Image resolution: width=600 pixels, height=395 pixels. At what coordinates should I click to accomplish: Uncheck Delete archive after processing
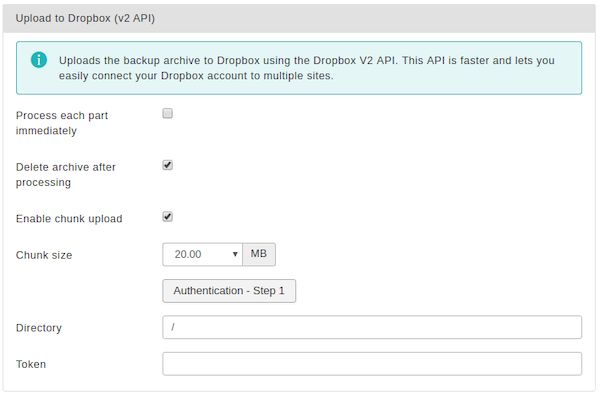click(x=168, y=165)
